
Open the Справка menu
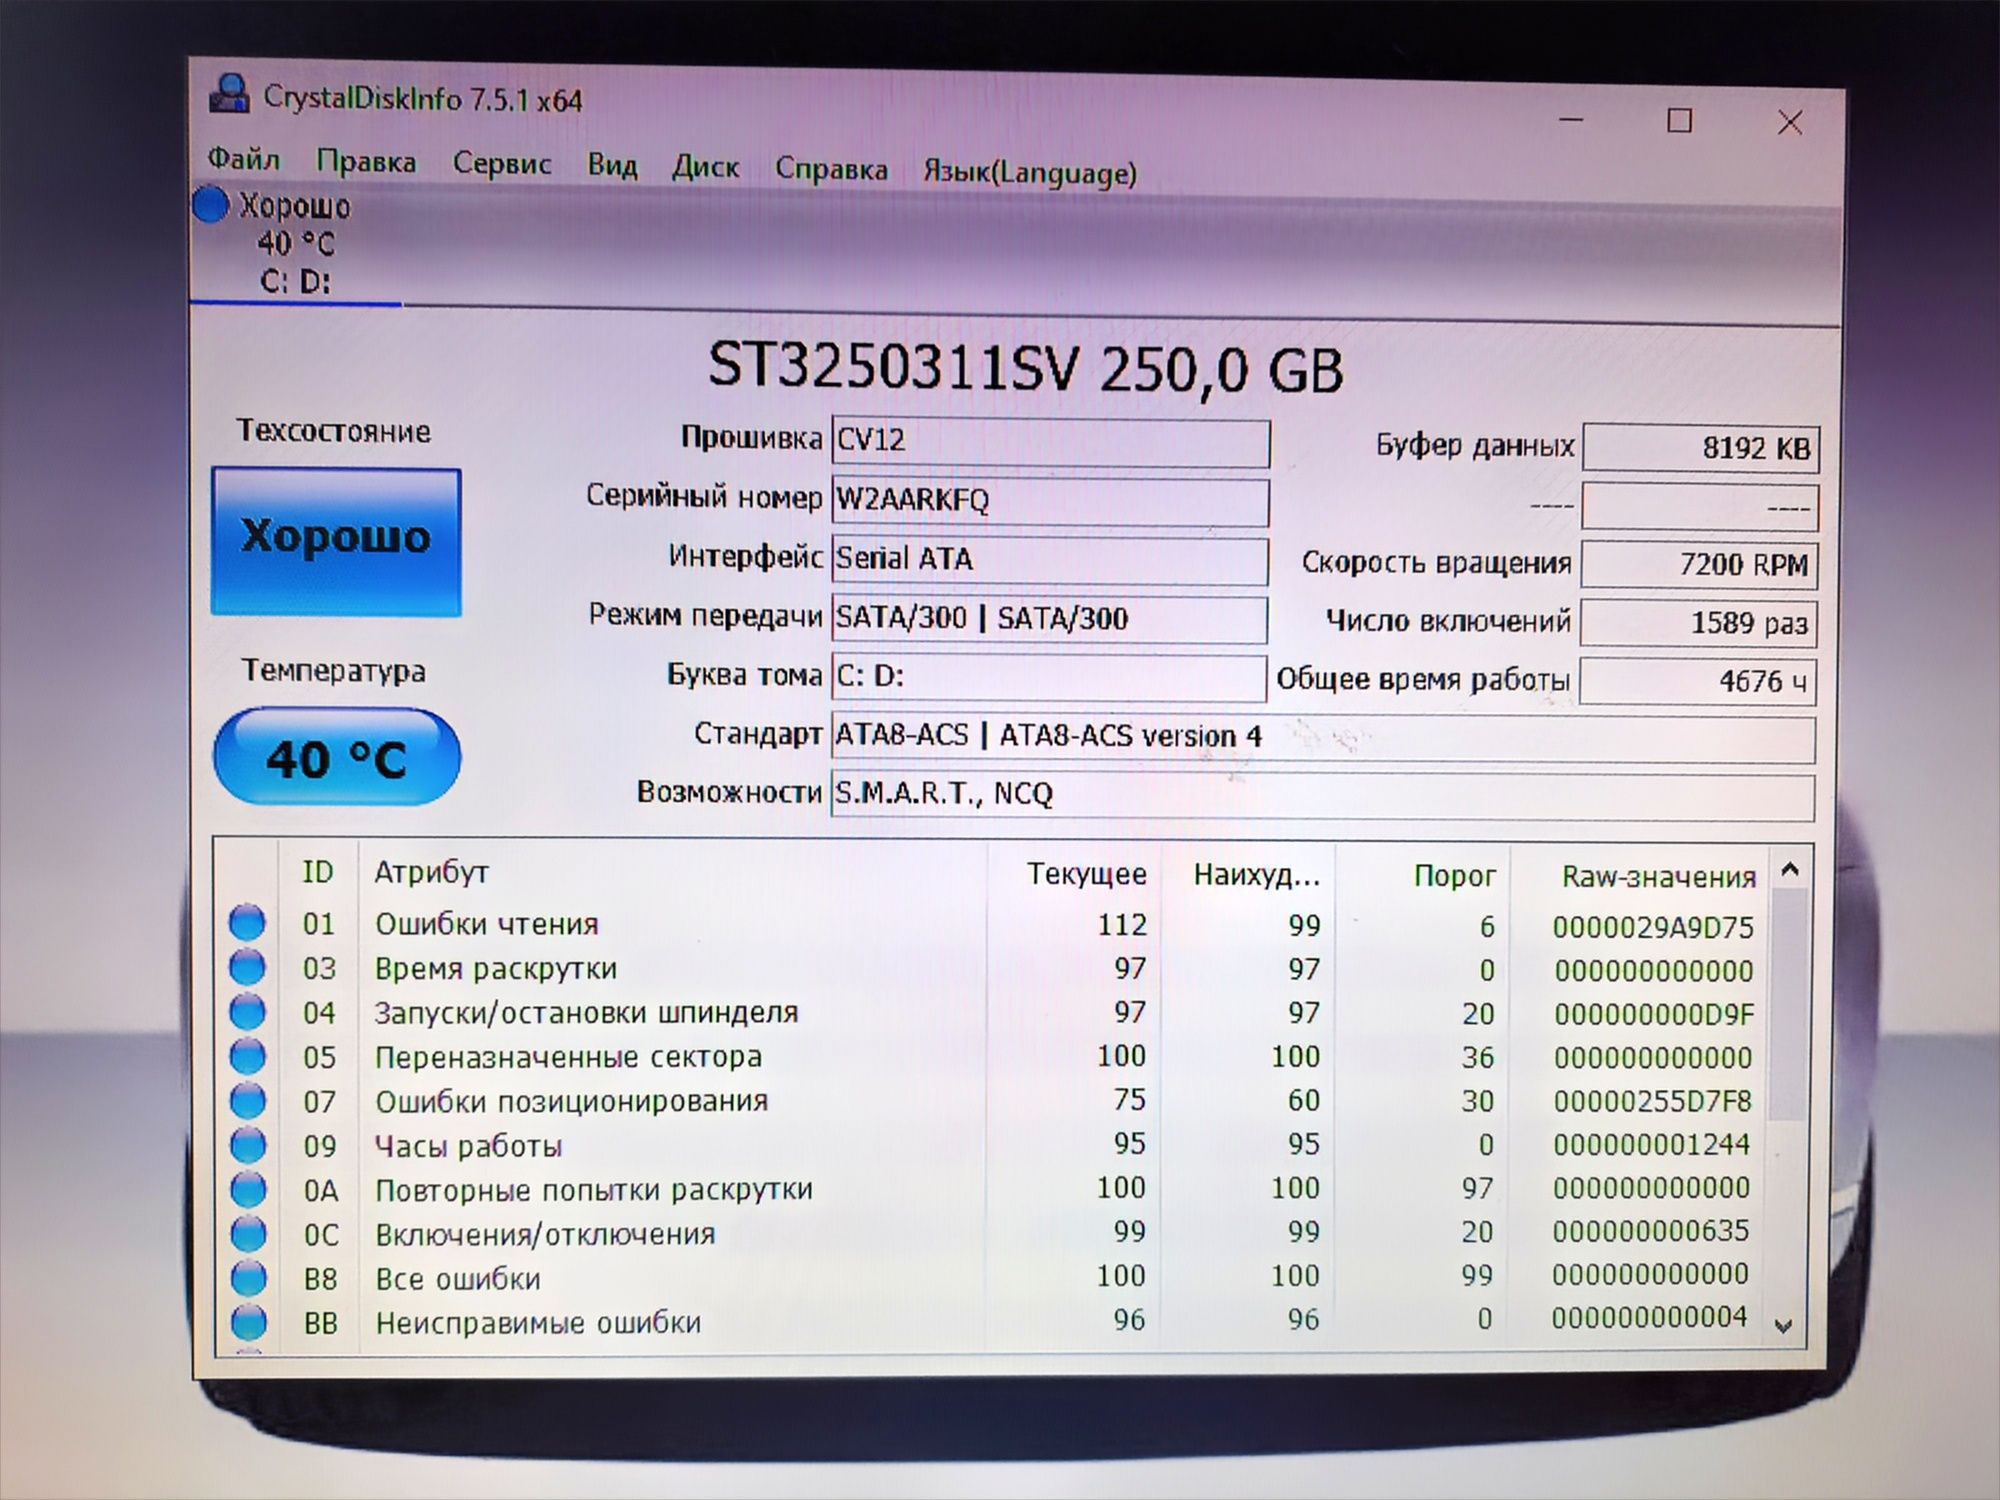(x=831, y=169)
